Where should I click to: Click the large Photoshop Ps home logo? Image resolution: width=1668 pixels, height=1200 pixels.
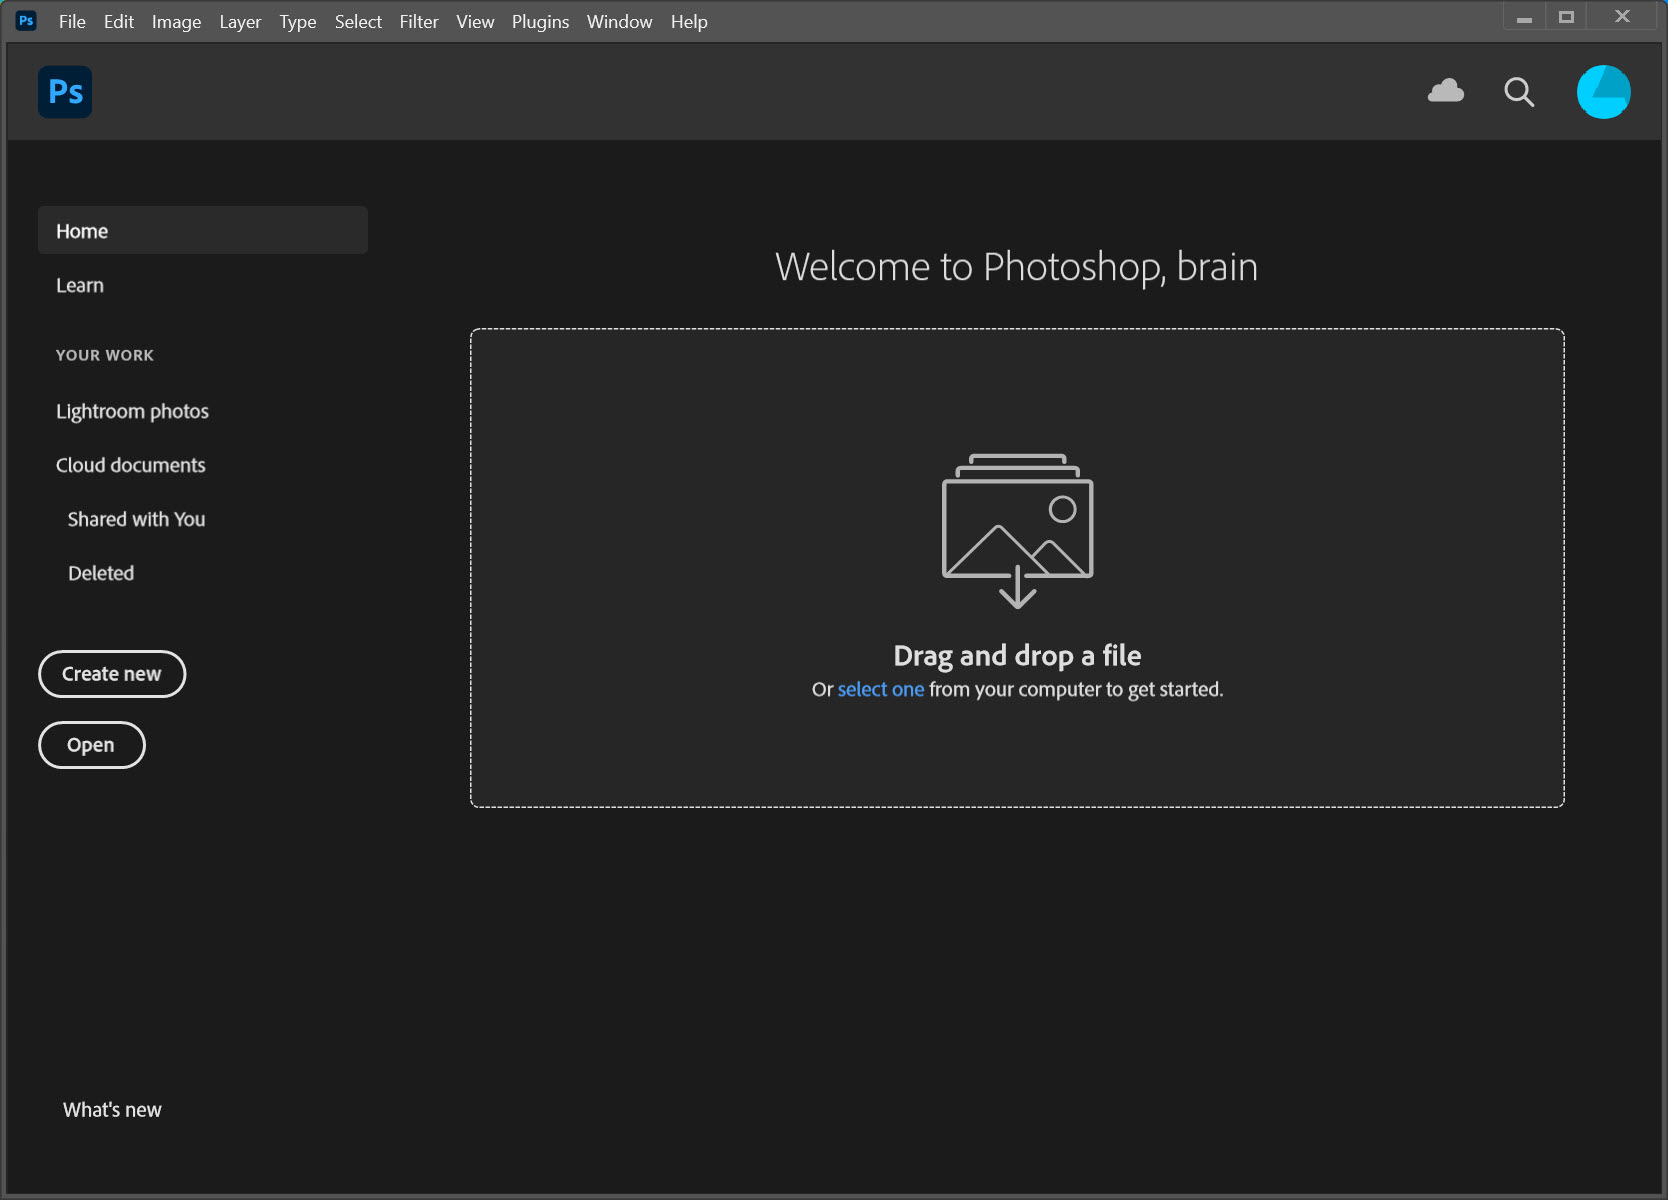pyautogui.click(x=65, y=92)
